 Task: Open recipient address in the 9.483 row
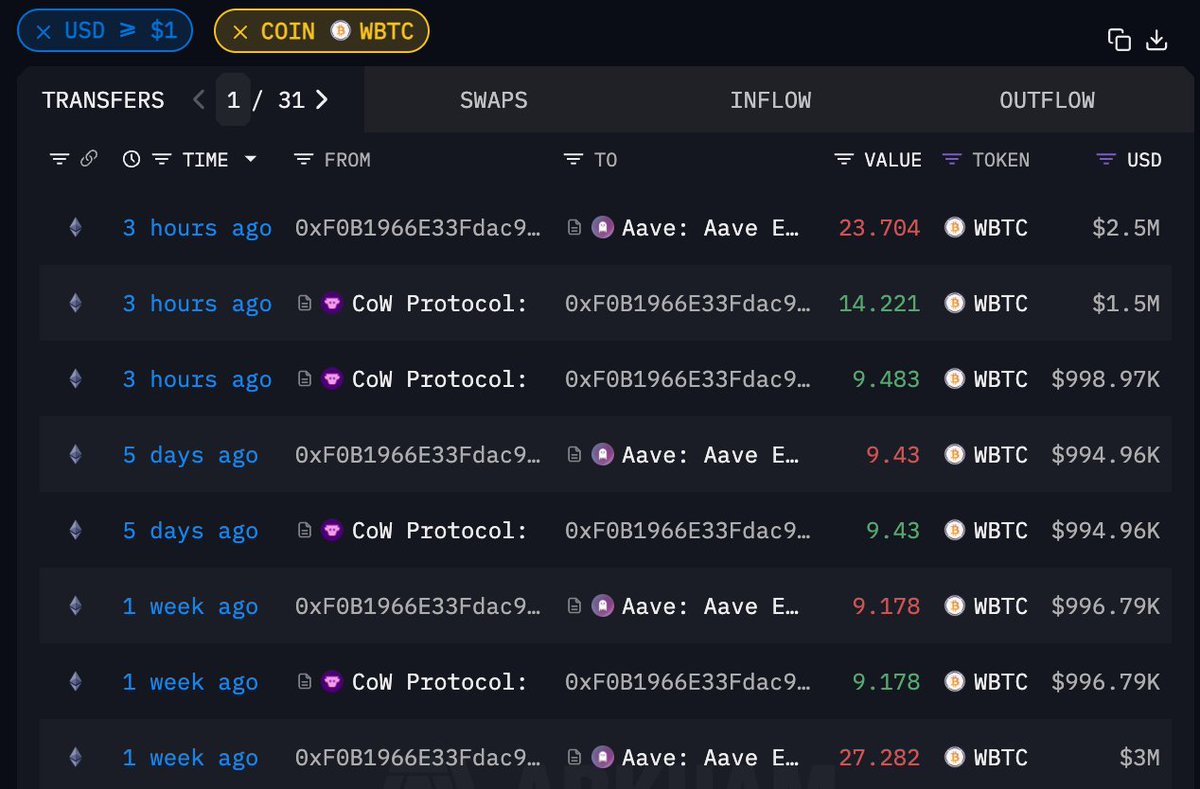pos(688,380)
